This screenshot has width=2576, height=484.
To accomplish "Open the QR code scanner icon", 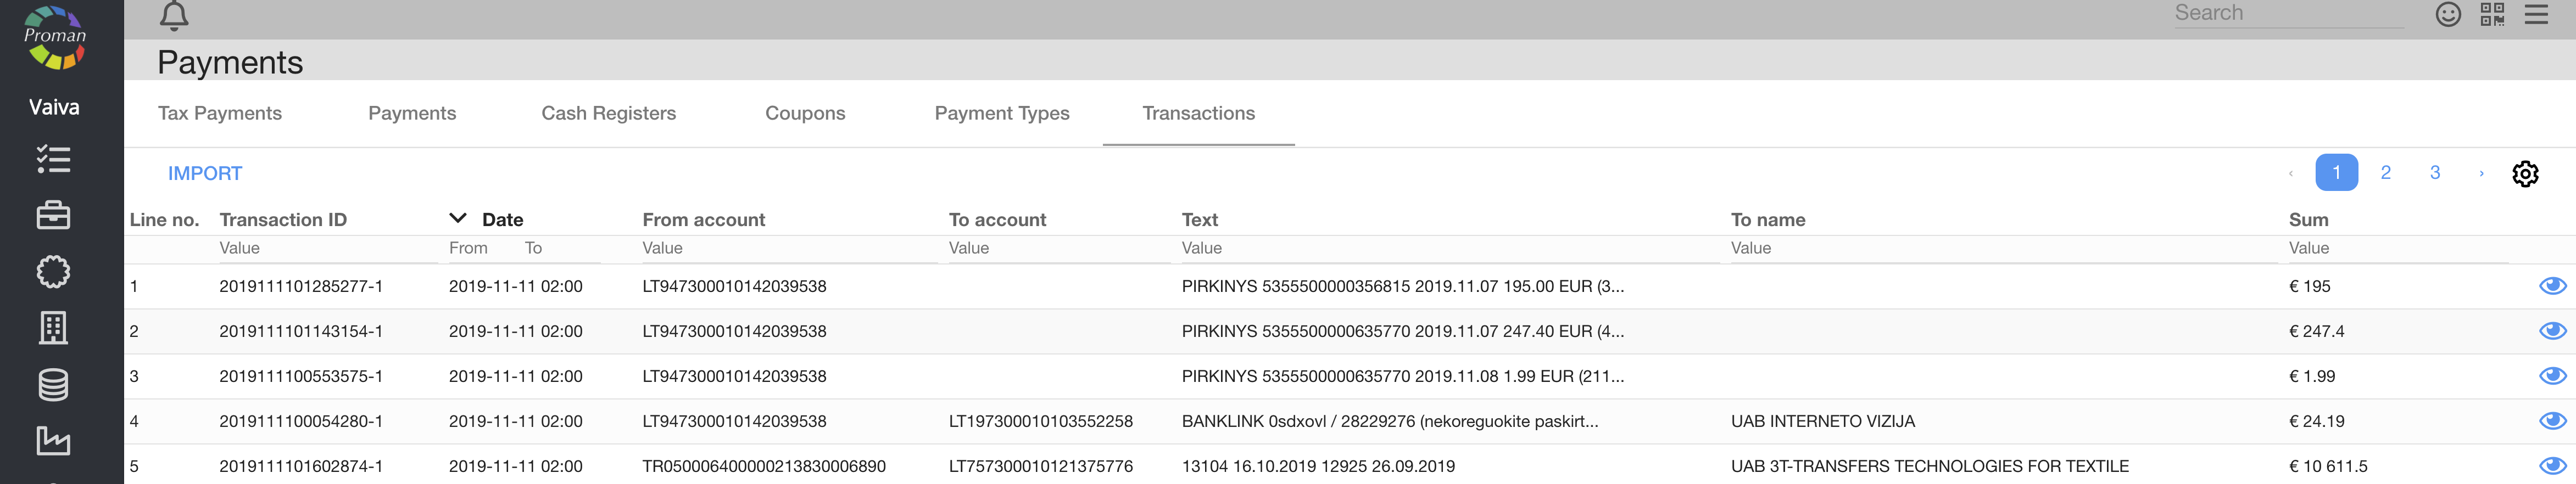I will (2491, 14).
